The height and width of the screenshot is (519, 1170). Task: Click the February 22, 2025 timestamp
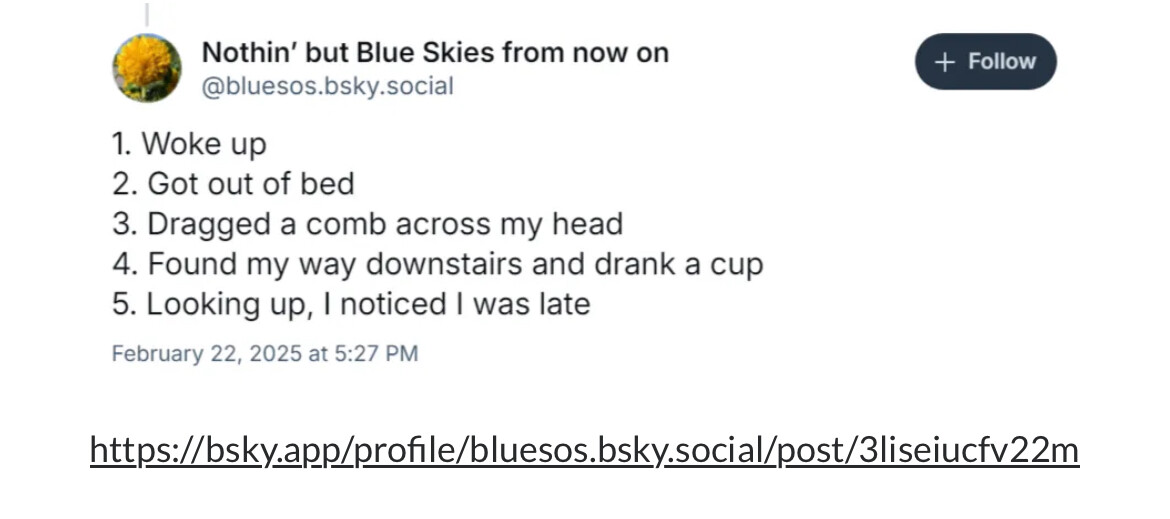(265, 353)
